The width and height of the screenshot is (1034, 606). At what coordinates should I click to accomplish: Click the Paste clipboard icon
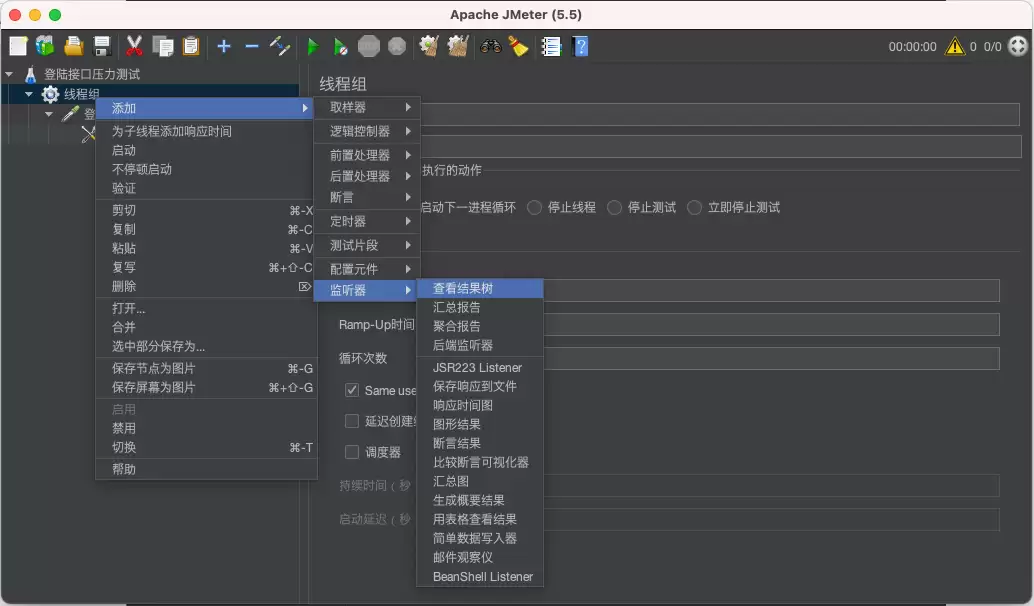point(191,46)
